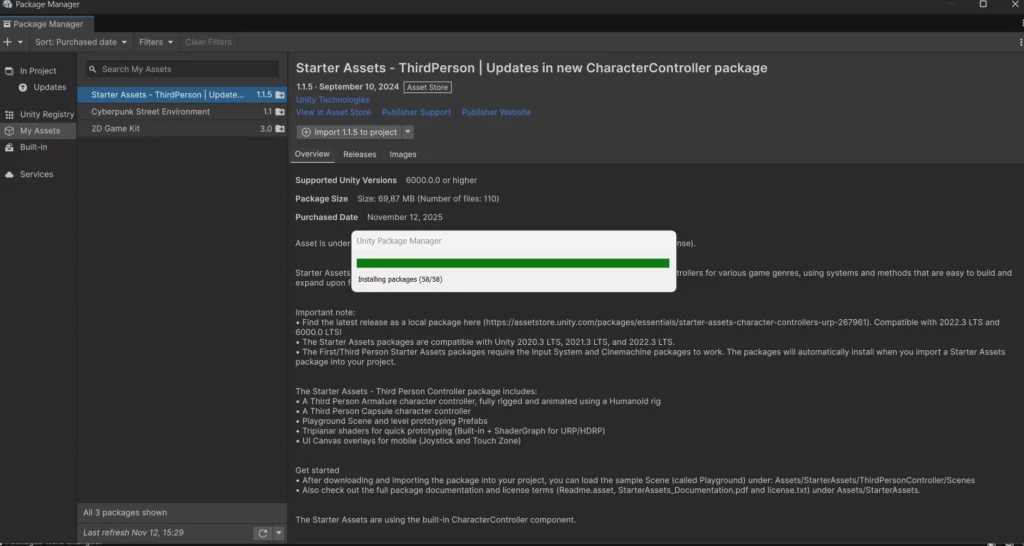The width and height of the screenshot is (1024, 546).
Task: Click the Services cloud icon
Action: (9, 174)
